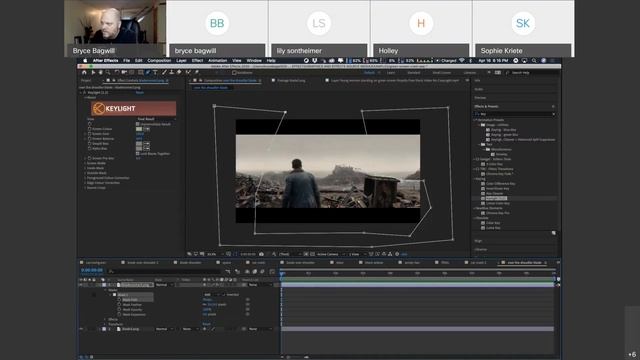Toggle Unpremultiply Result checkbox
This screenshot has height=360, width=640.
[x=138, y=124]
